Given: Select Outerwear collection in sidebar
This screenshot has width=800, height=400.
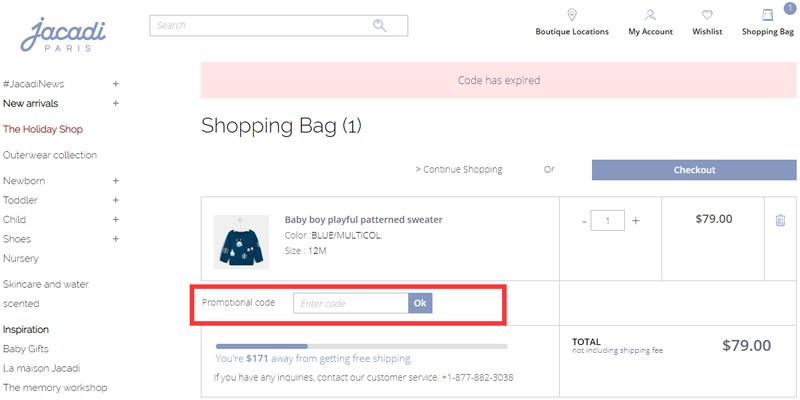Looking at the screenshot, I should (x=50, y=155).
